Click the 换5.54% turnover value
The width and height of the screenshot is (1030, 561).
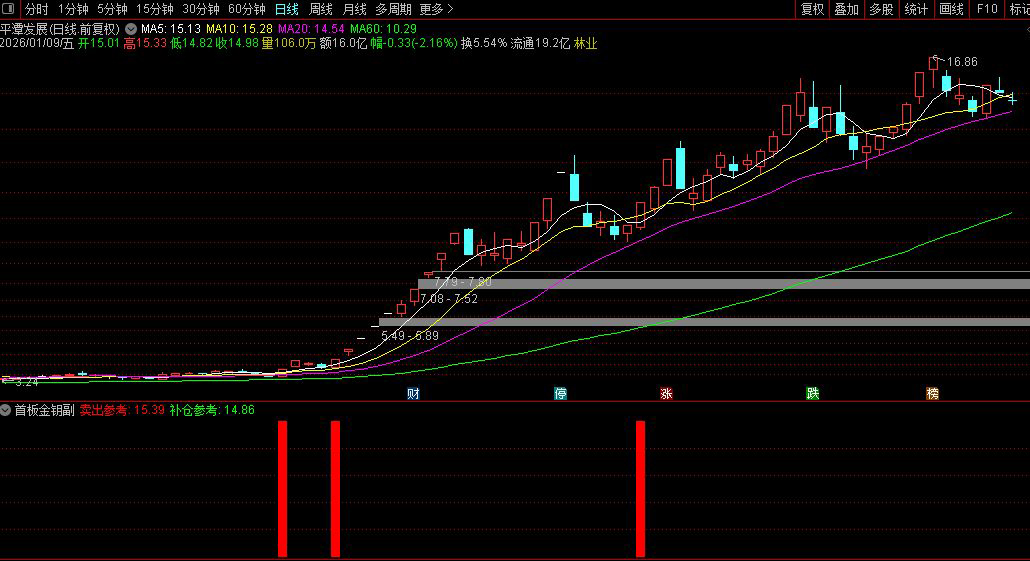[483, 43]
